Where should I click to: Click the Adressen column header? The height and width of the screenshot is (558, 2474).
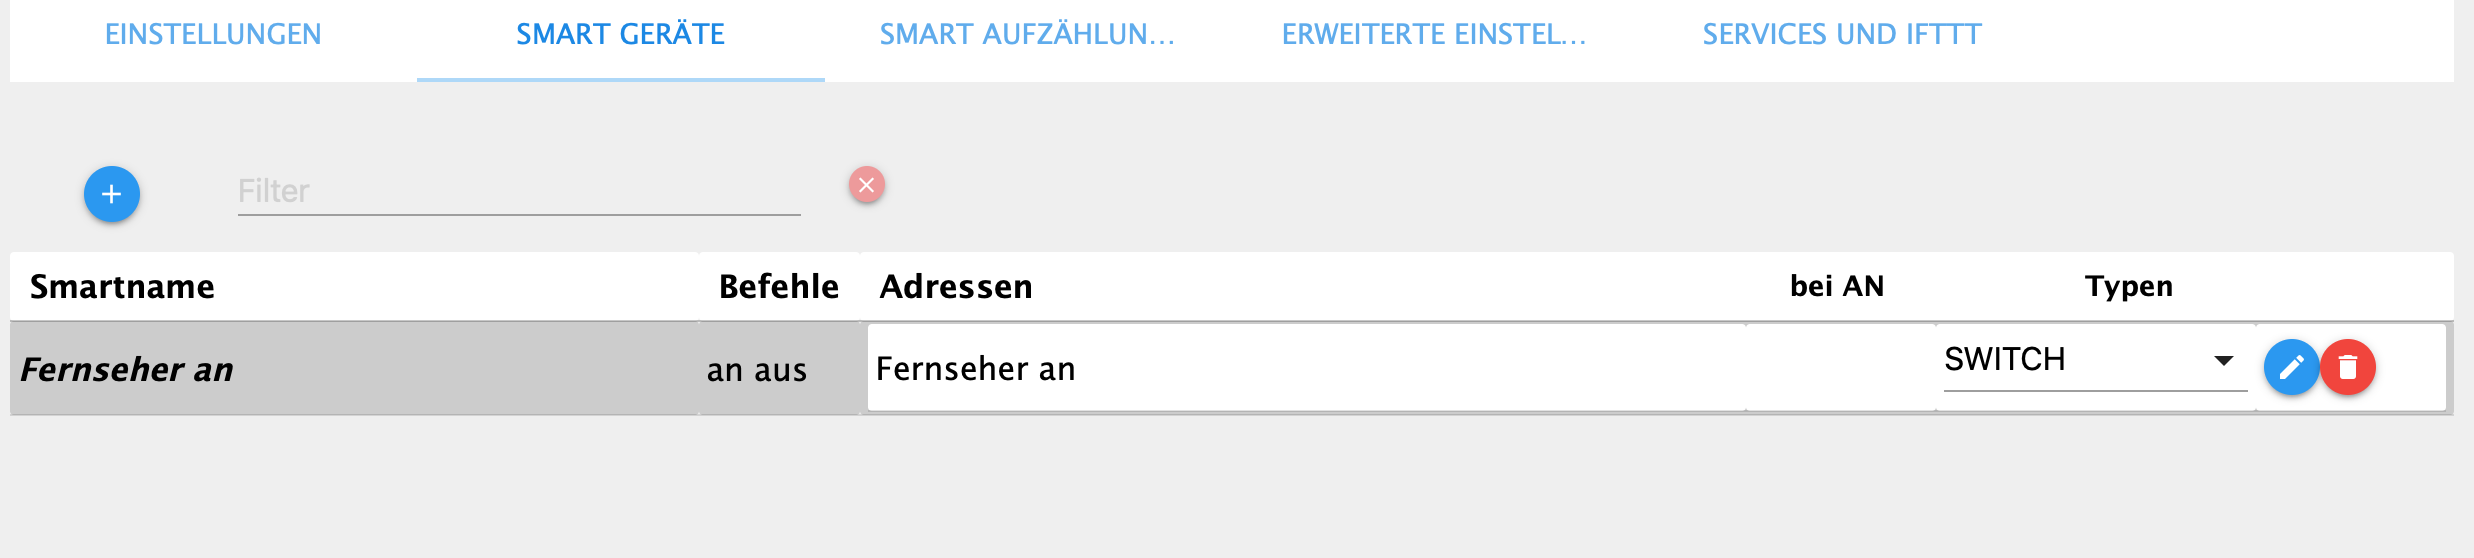tap(955, 287)
